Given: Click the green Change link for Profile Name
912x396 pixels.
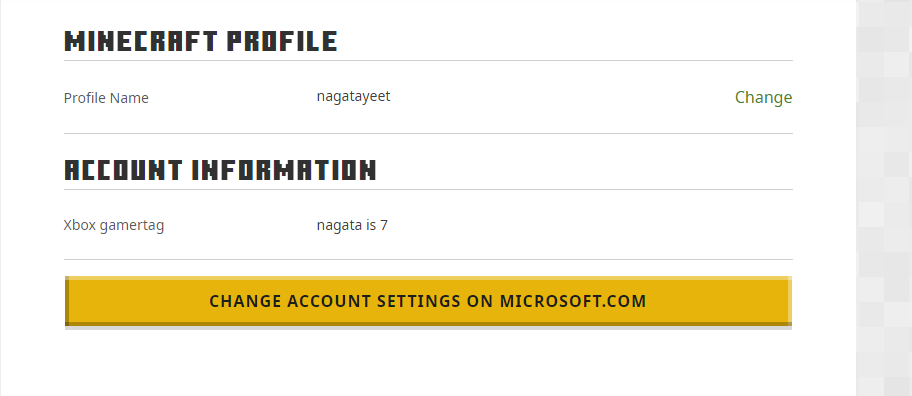Looking at the screenshot, I should point(763,97).
